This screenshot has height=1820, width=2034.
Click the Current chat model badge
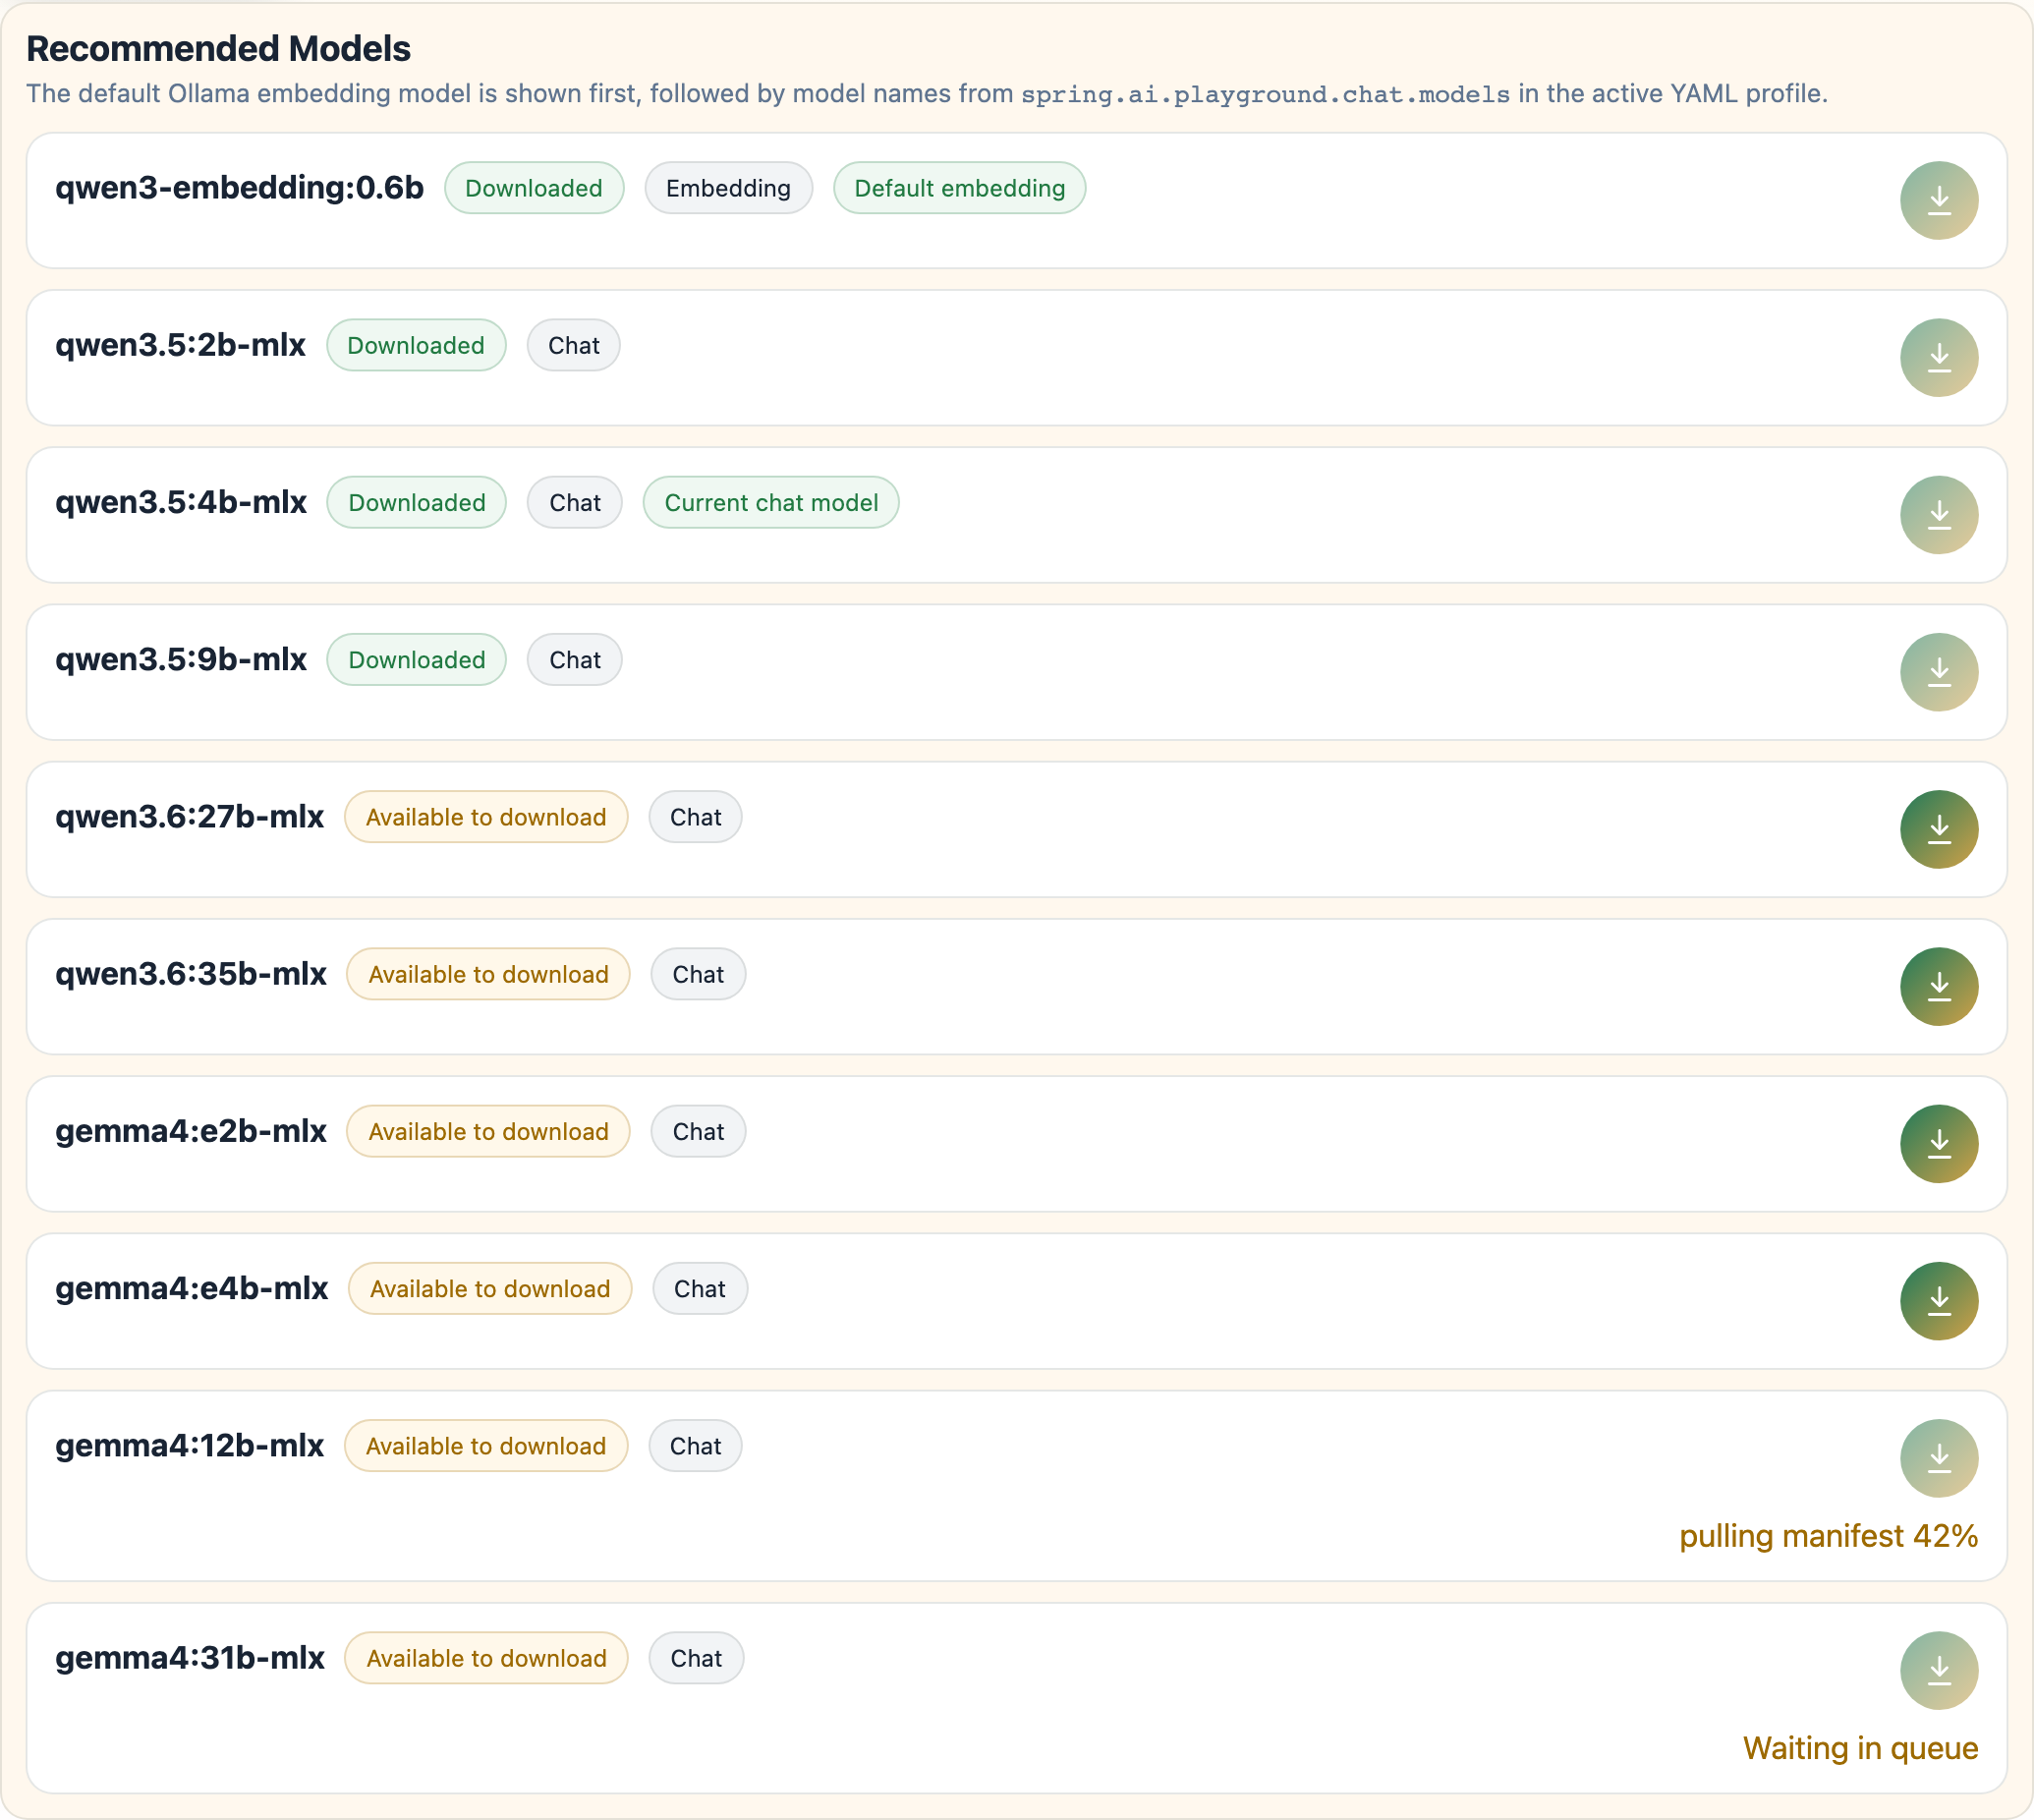[770, 502]
